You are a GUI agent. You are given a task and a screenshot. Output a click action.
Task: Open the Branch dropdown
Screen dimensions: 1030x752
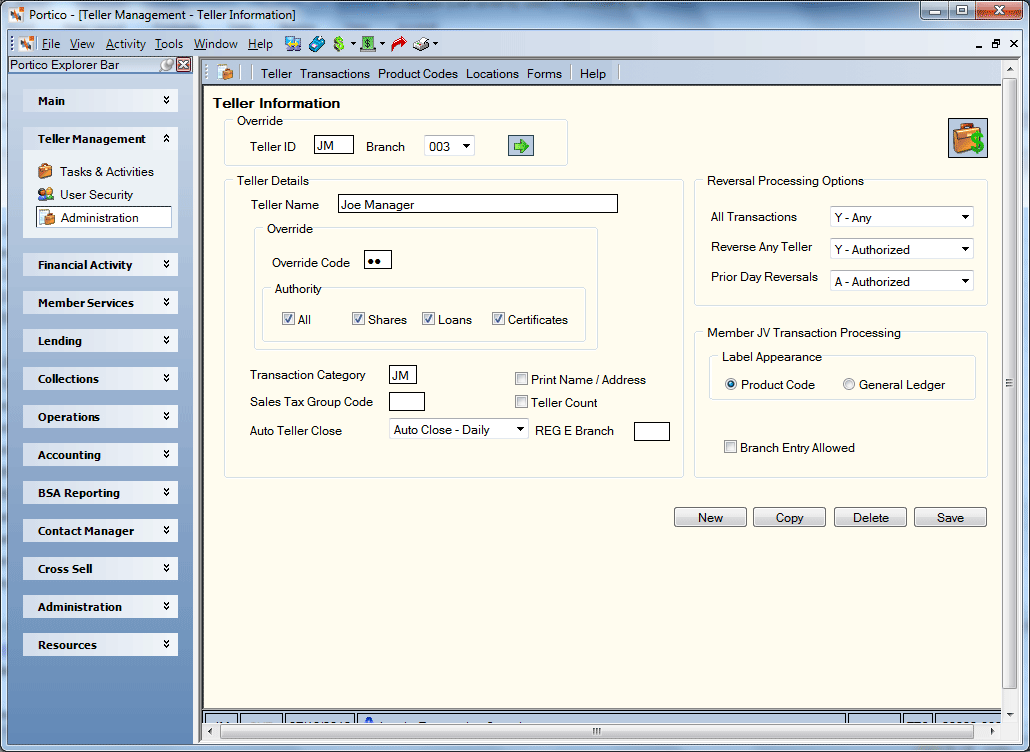coord(466,146)
